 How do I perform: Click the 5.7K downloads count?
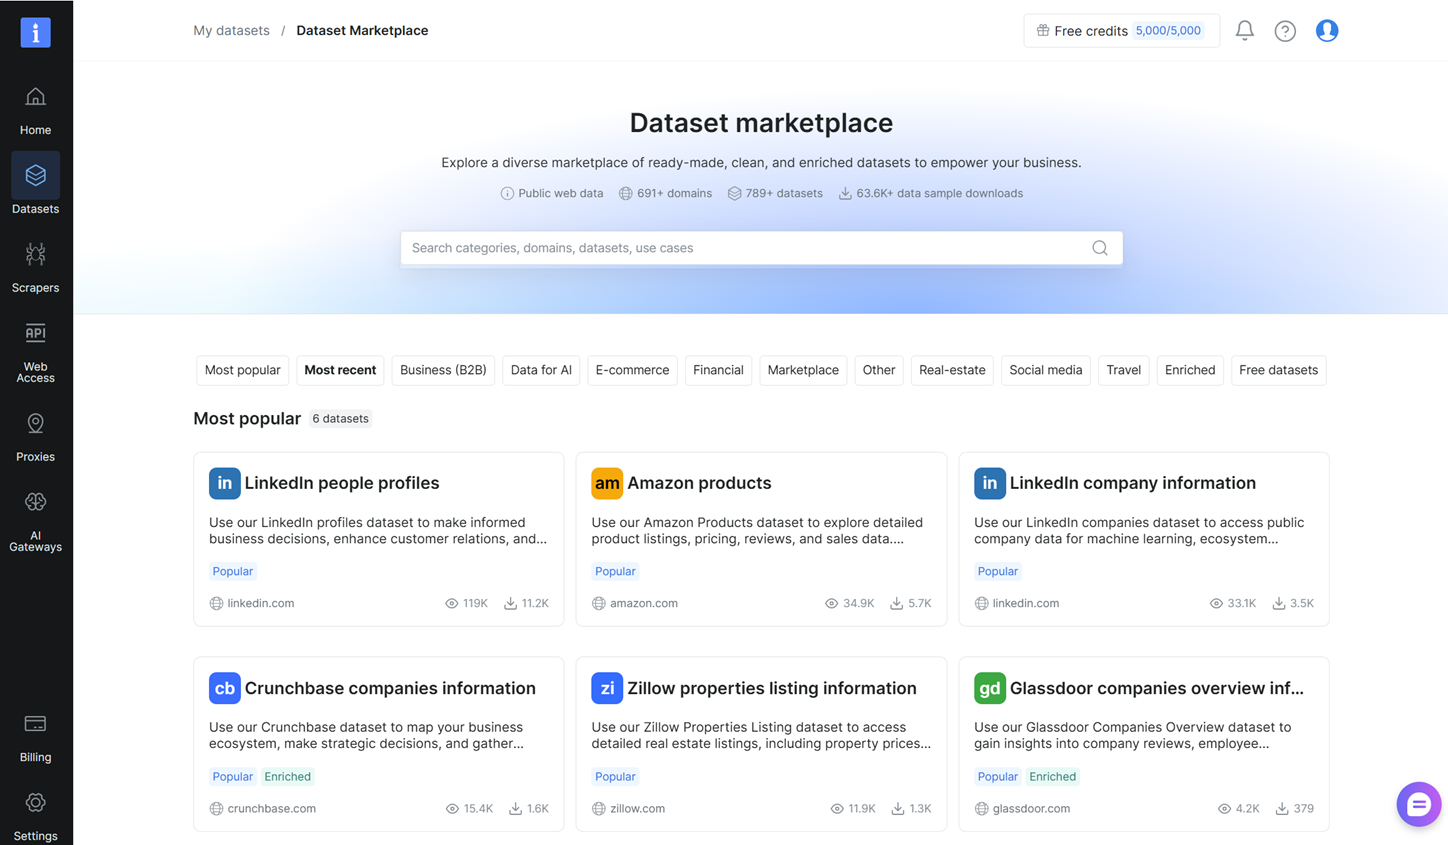[919, 604]
